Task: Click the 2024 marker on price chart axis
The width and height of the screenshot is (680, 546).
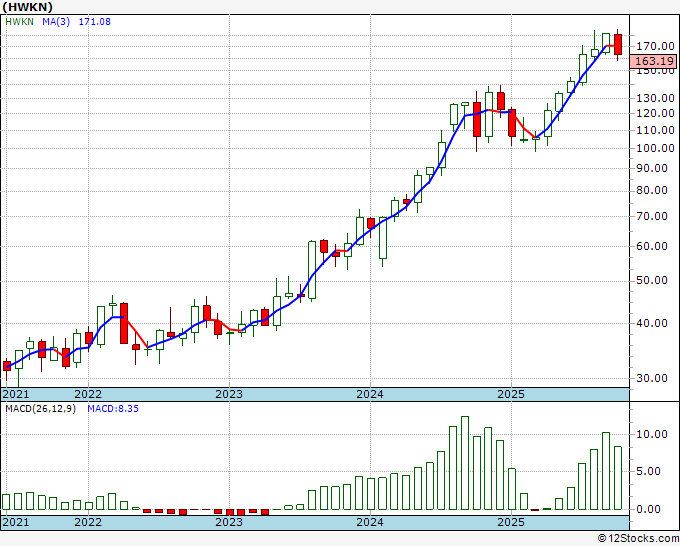Action: click(x=370, y=394)
